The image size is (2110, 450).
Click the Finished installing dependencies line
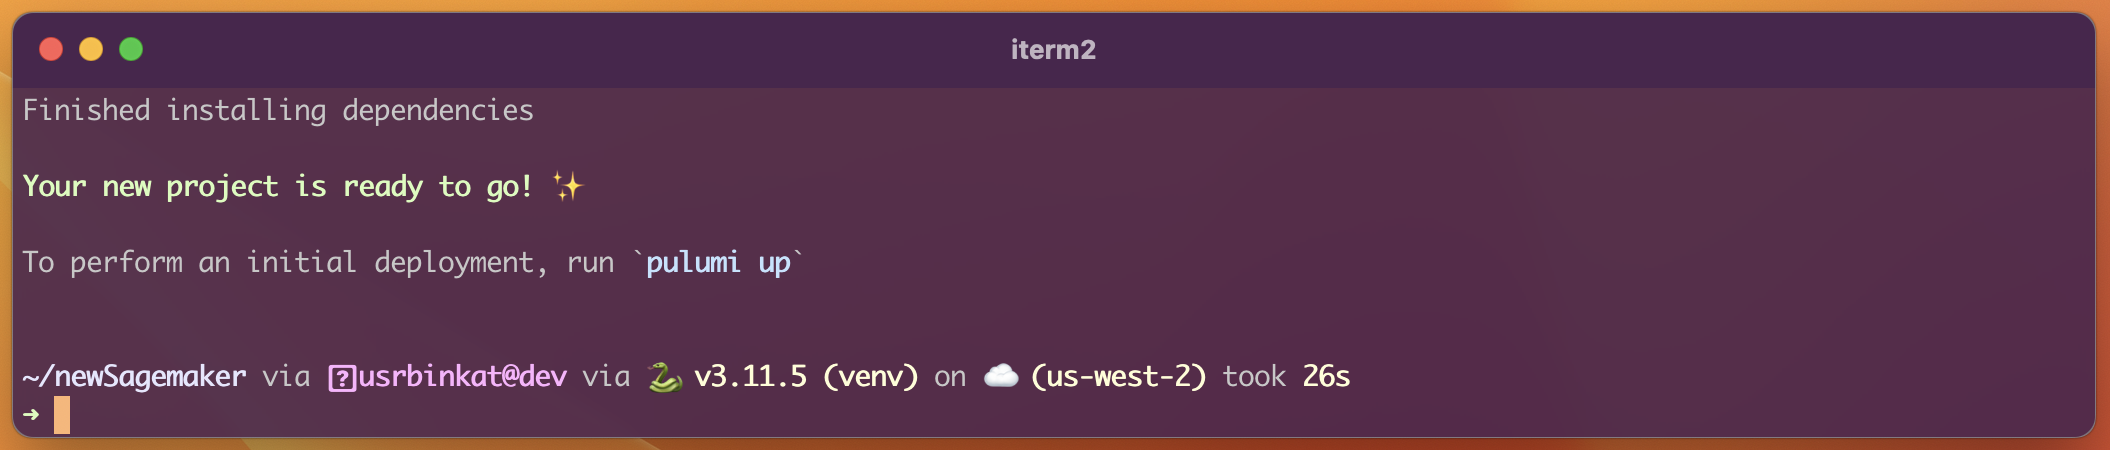278,111
